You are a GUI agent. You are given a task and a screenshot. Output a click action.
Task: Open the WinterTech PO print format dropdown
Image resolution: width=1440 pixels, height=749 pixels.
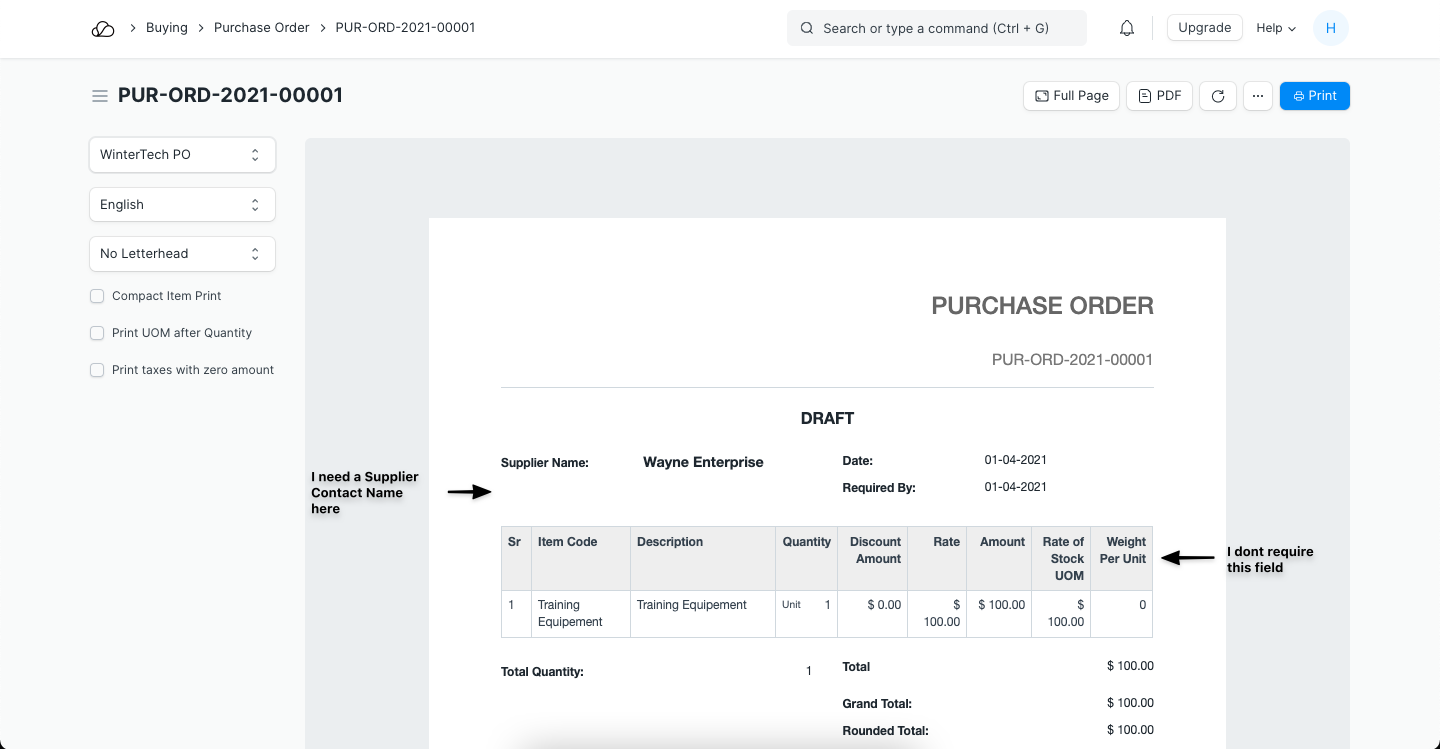182,155
